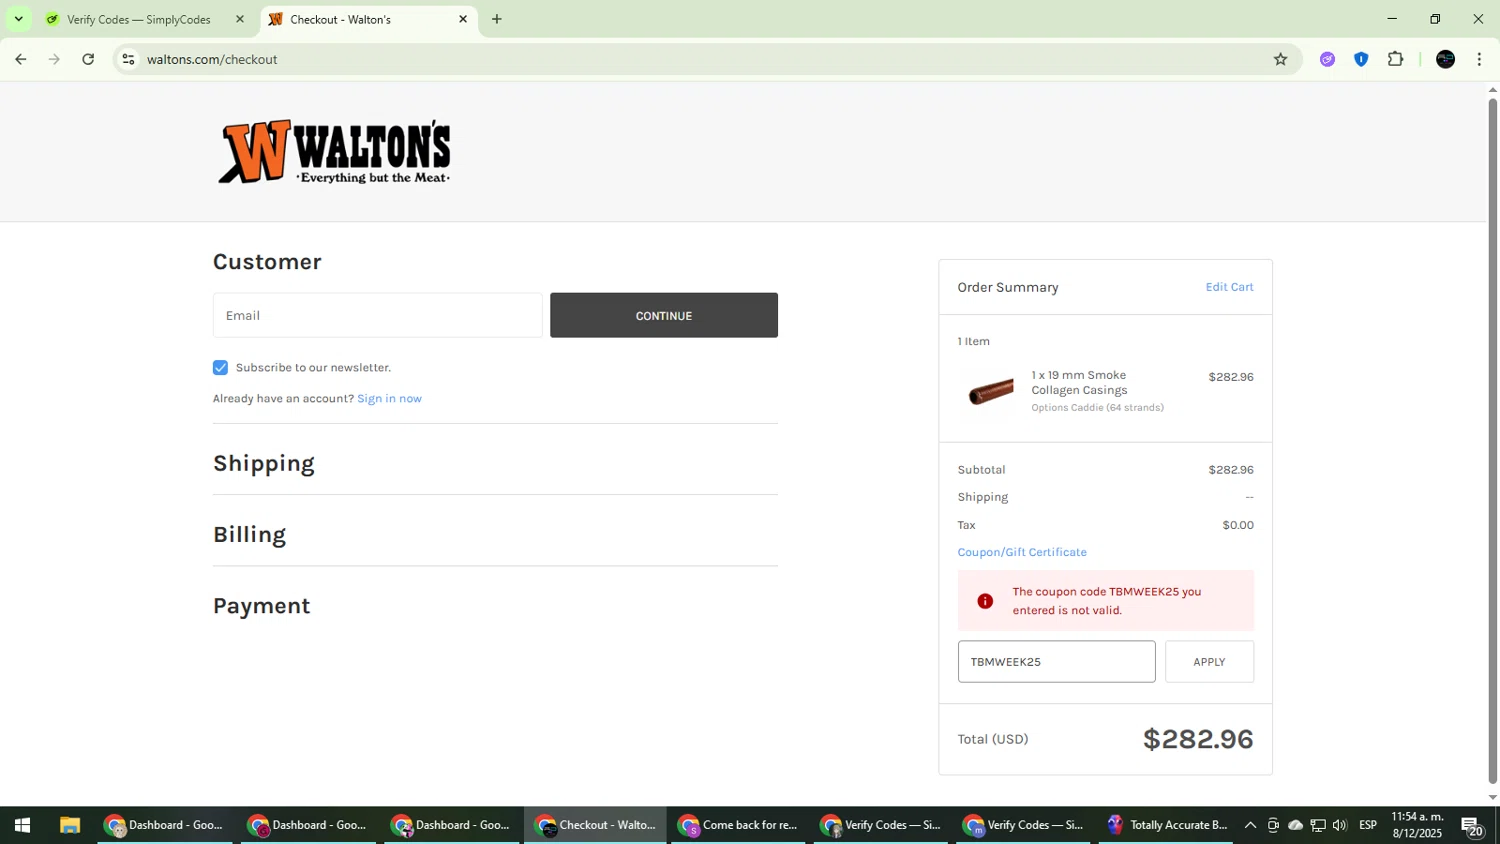The width and height of the screenshot is (1500, 844).
Task: Click the Shipping section heading
Action: pyautogui.click(x=264, y=463)
